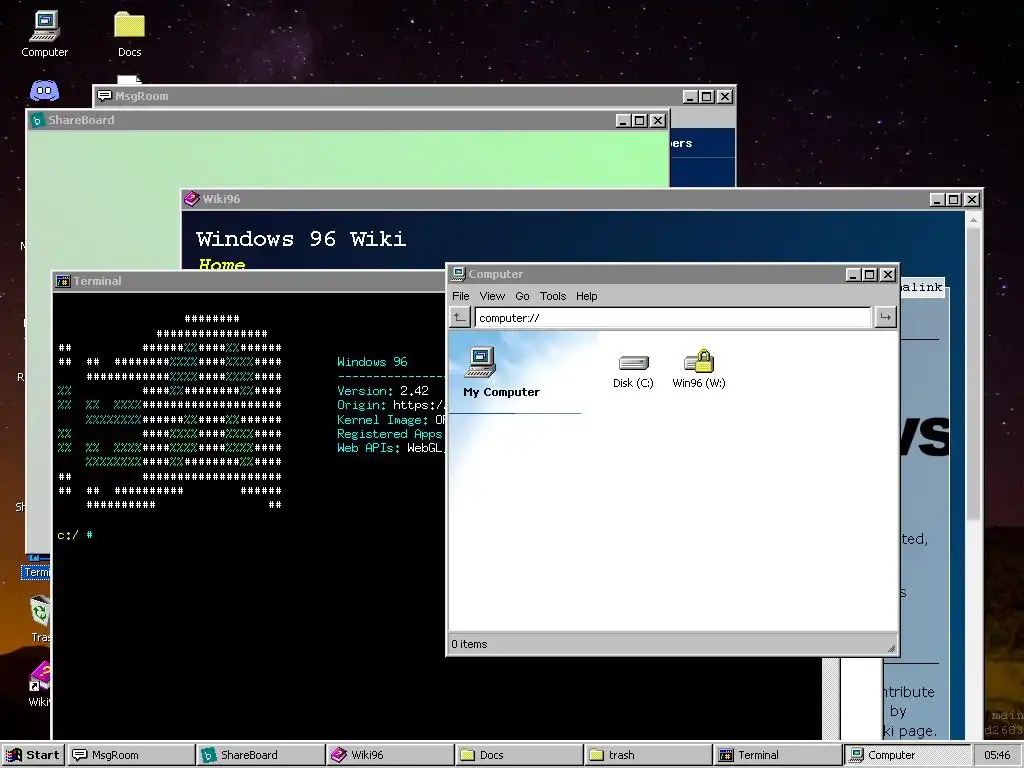Maximize the Computer window
The image size is (1024, 768).
coord(869,274)
